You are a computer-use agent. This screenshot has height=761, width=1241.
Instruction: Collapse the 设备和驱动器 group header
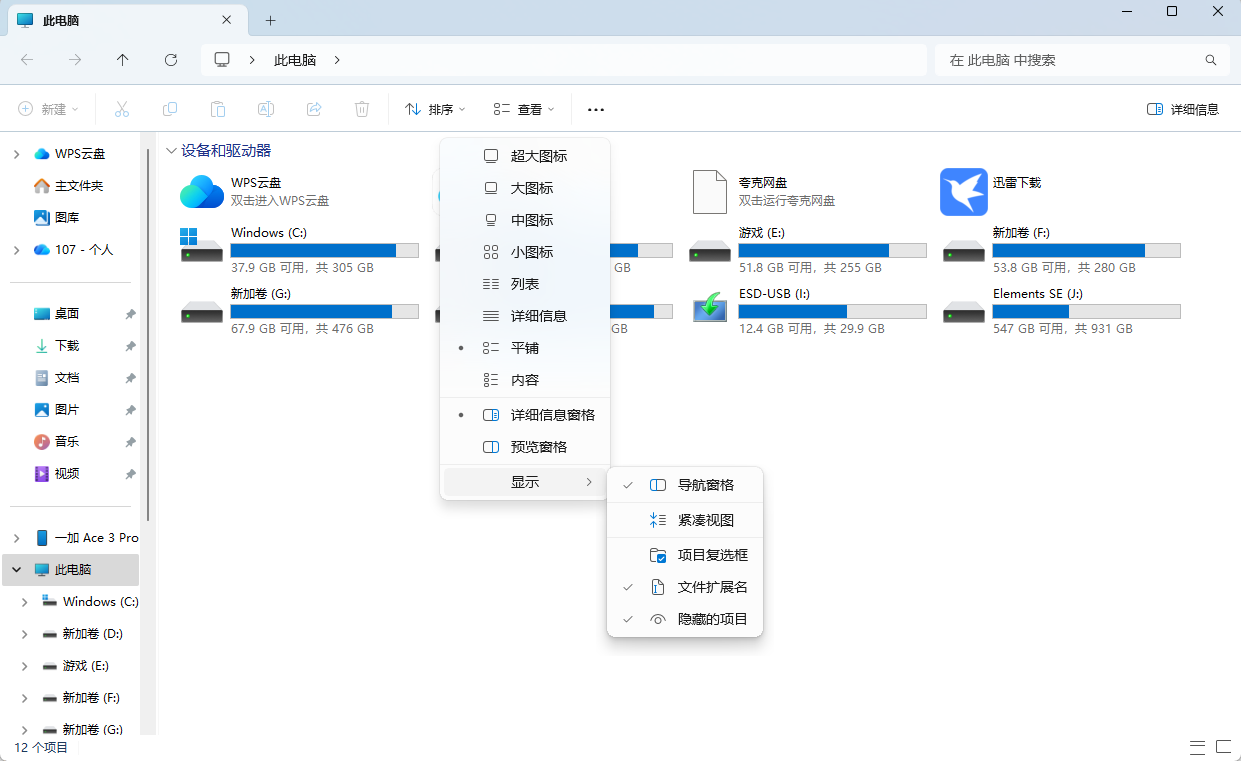coord(172,151)
